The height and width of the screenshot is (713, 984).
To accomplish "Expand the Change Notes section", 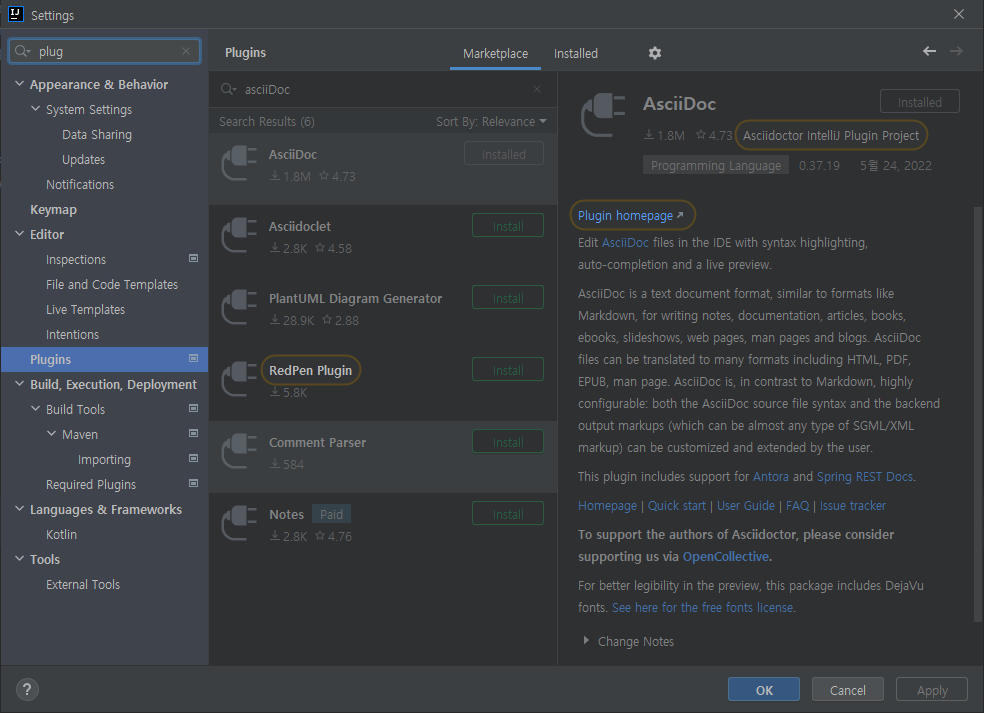I will coord(586,640).
